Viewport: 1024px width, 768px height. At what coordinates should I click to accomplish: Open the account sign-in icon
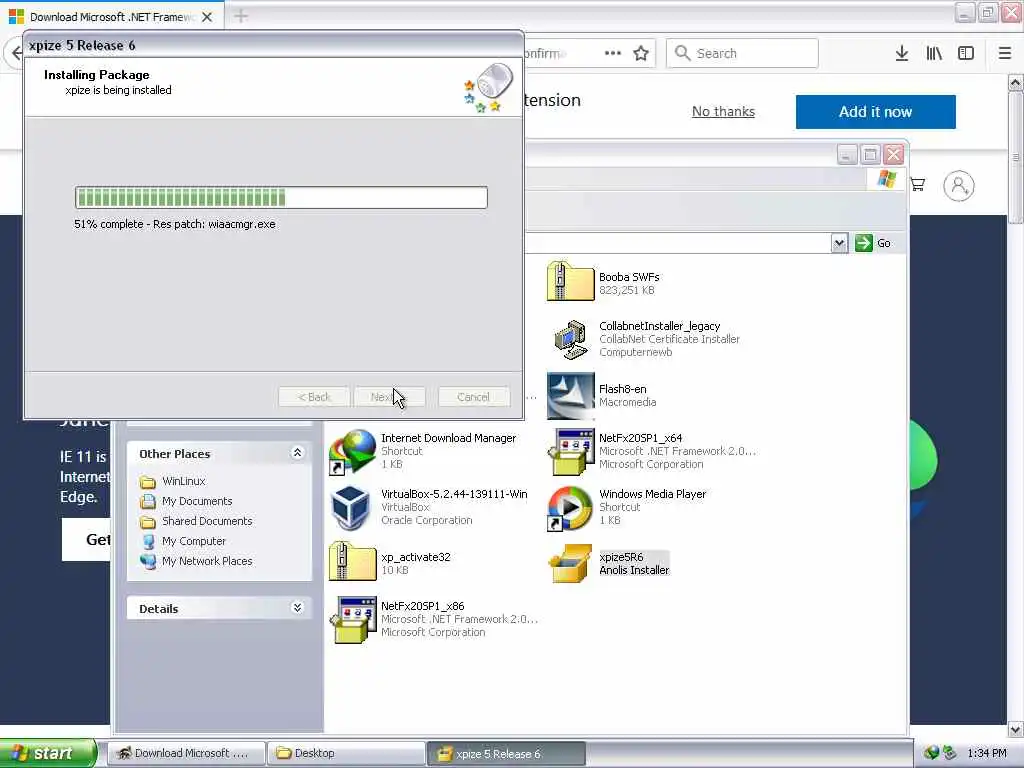point(959,186)
